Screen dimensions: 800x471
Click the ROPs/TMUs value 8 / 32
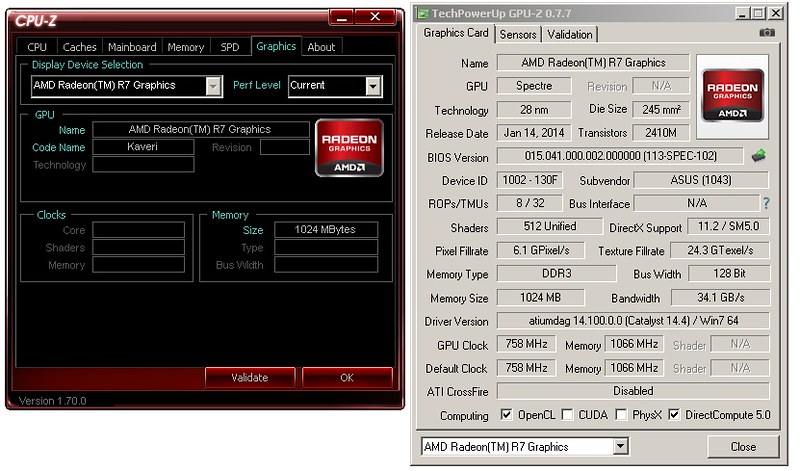click(530, 203)
